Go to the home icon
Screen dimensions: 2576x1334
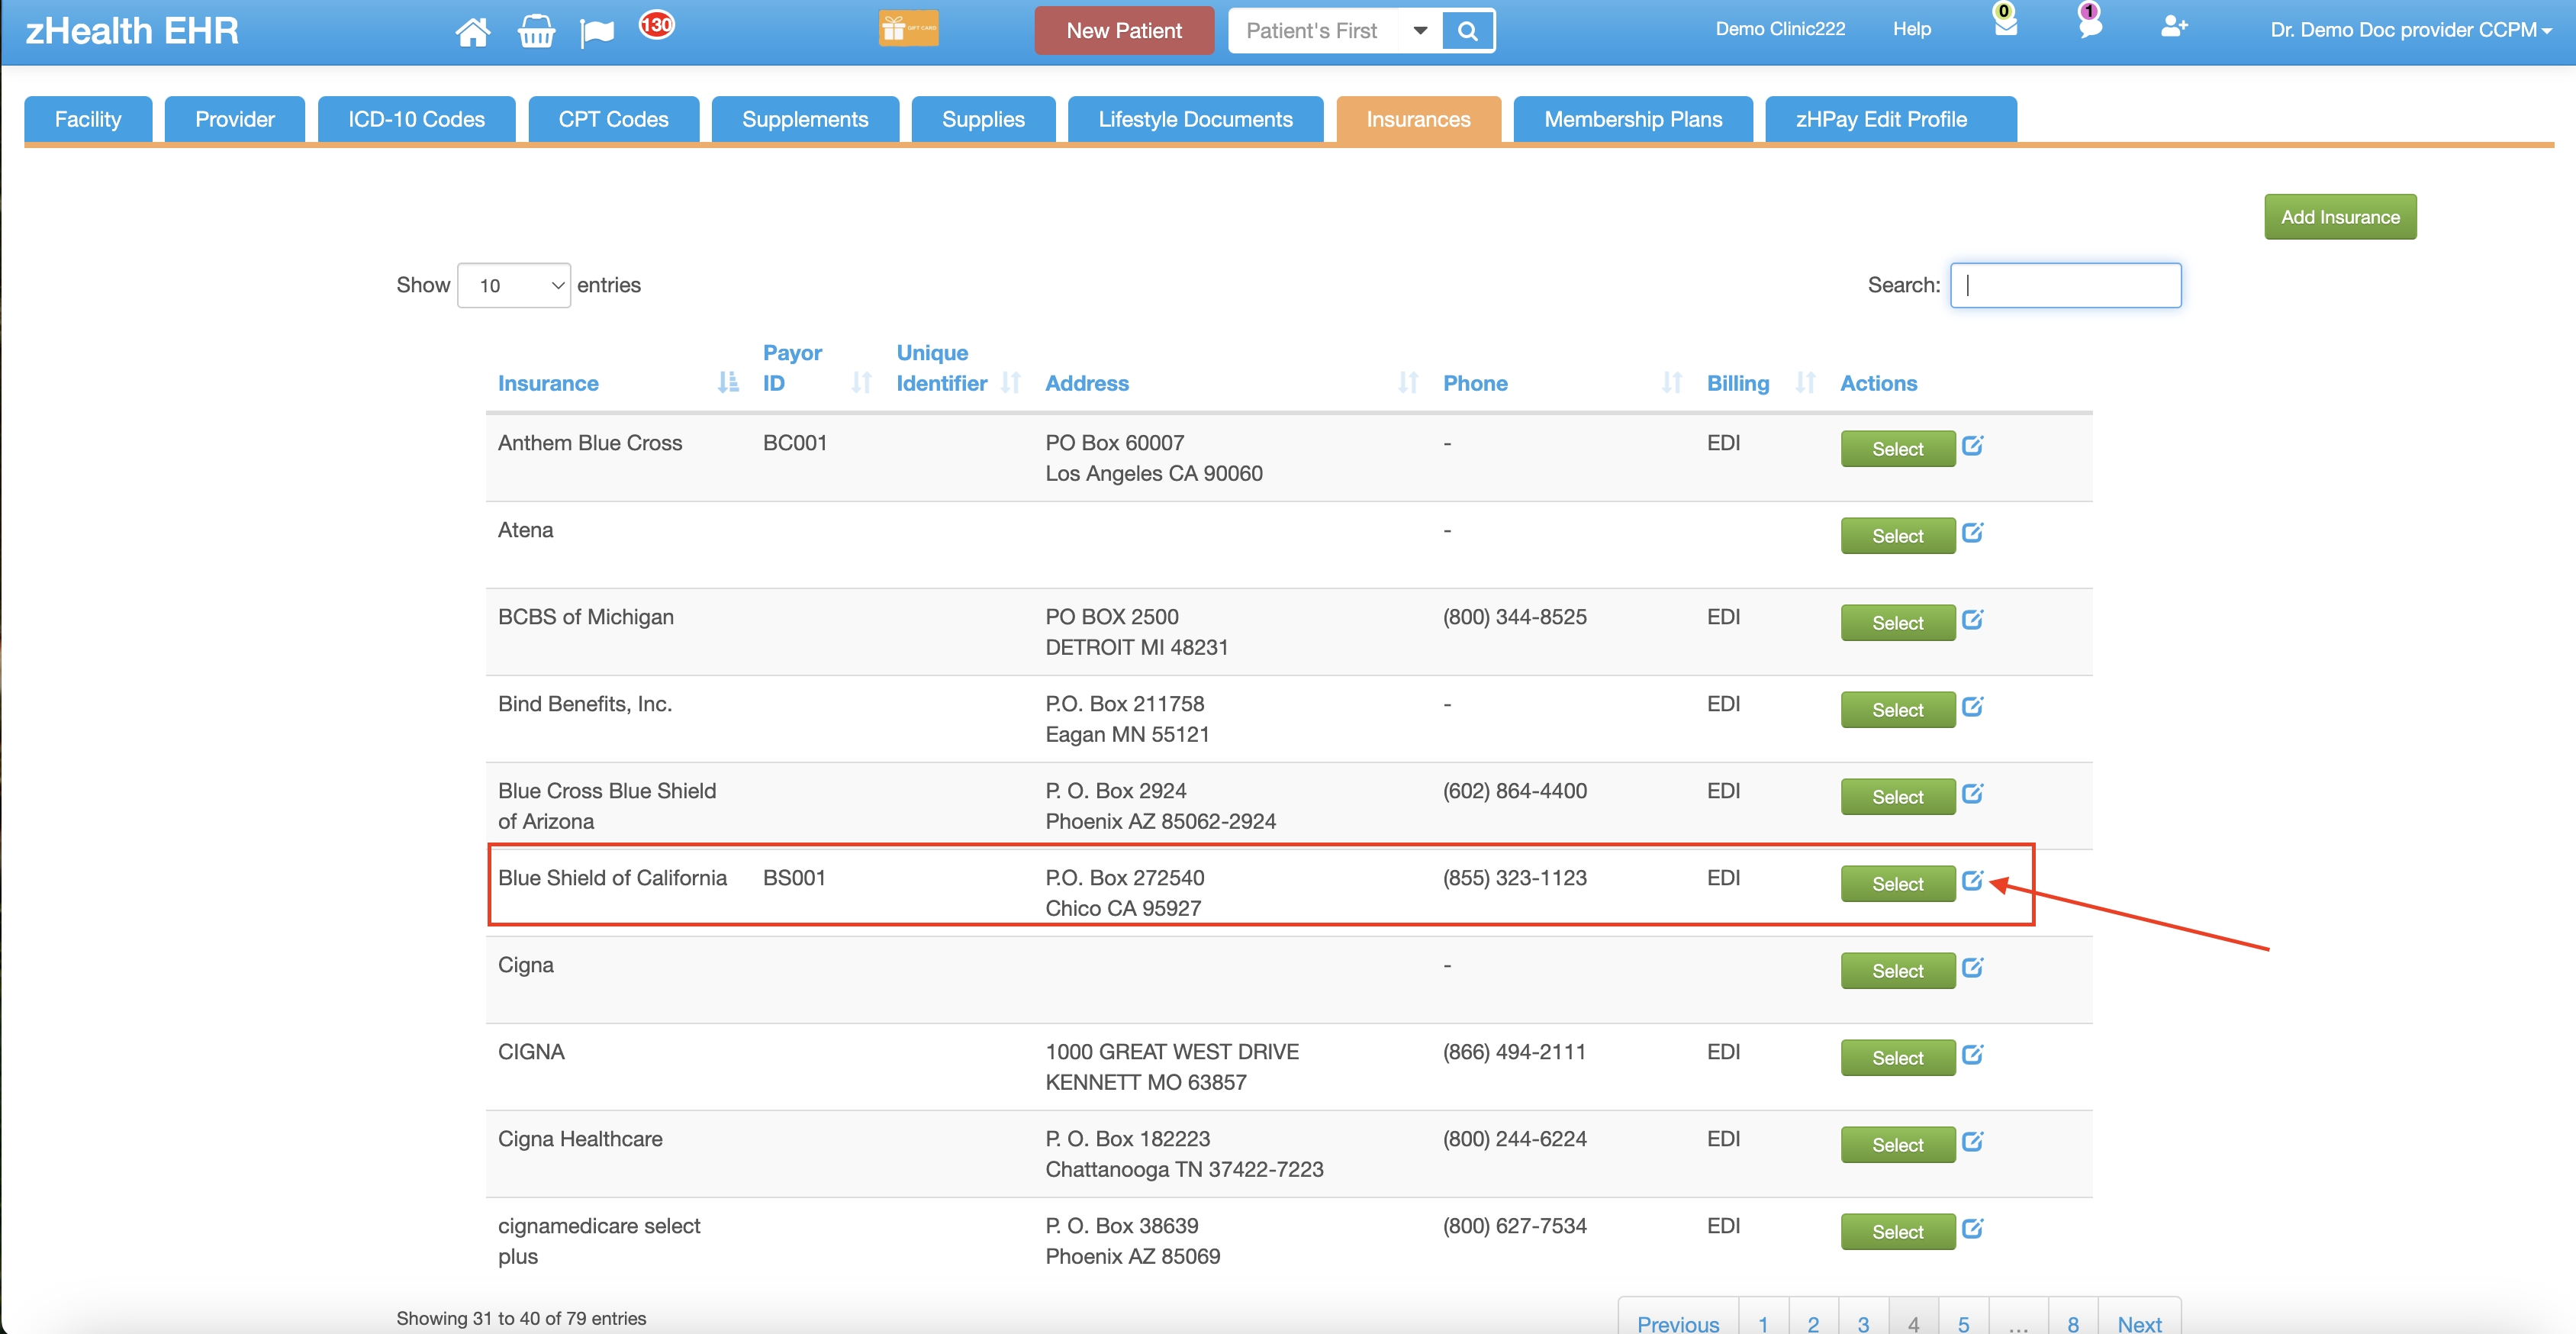[473, 31]
